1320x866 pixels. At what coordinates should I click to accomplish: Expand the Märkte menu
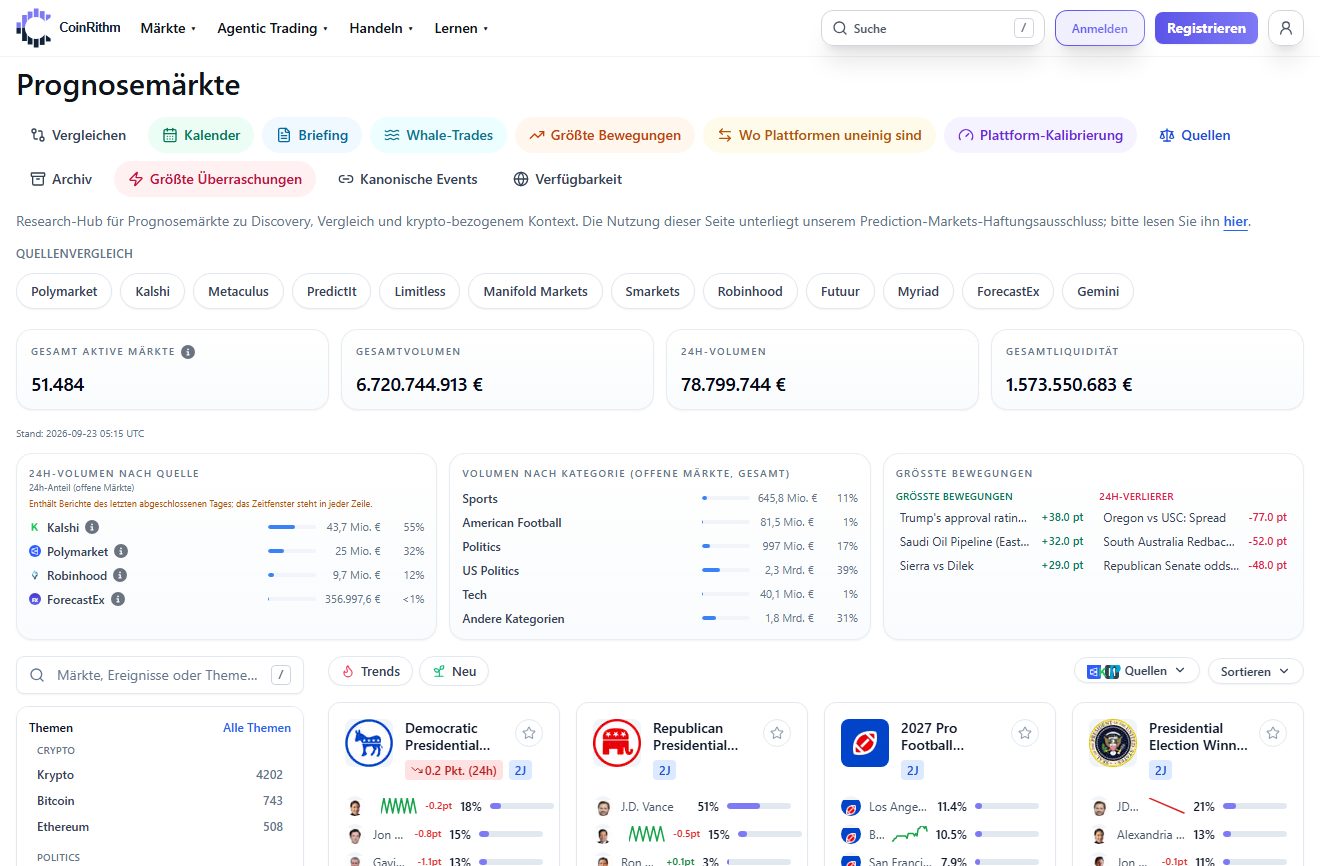[168, 28]
